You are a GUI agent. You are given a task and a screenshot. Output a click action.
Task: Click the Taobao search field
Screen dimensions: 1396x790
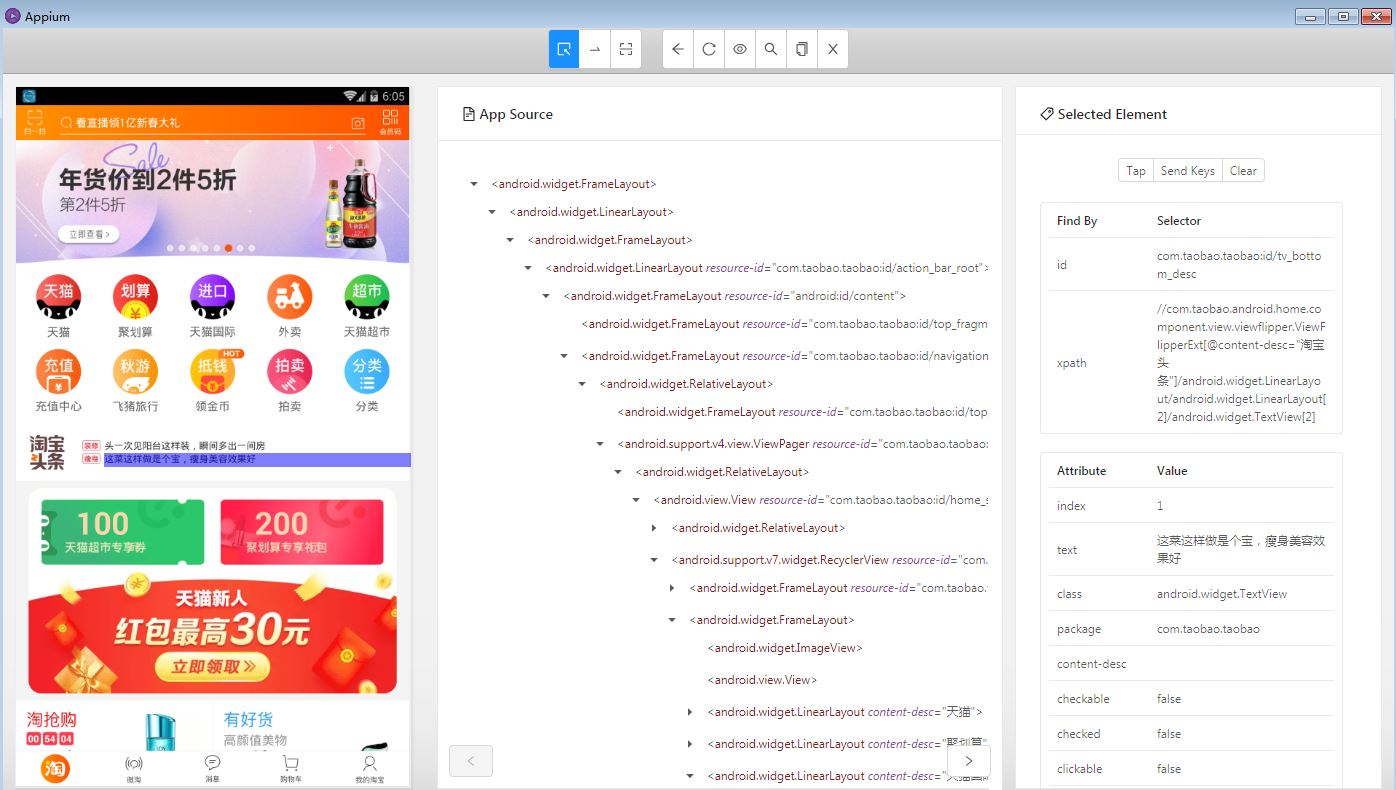214,123
